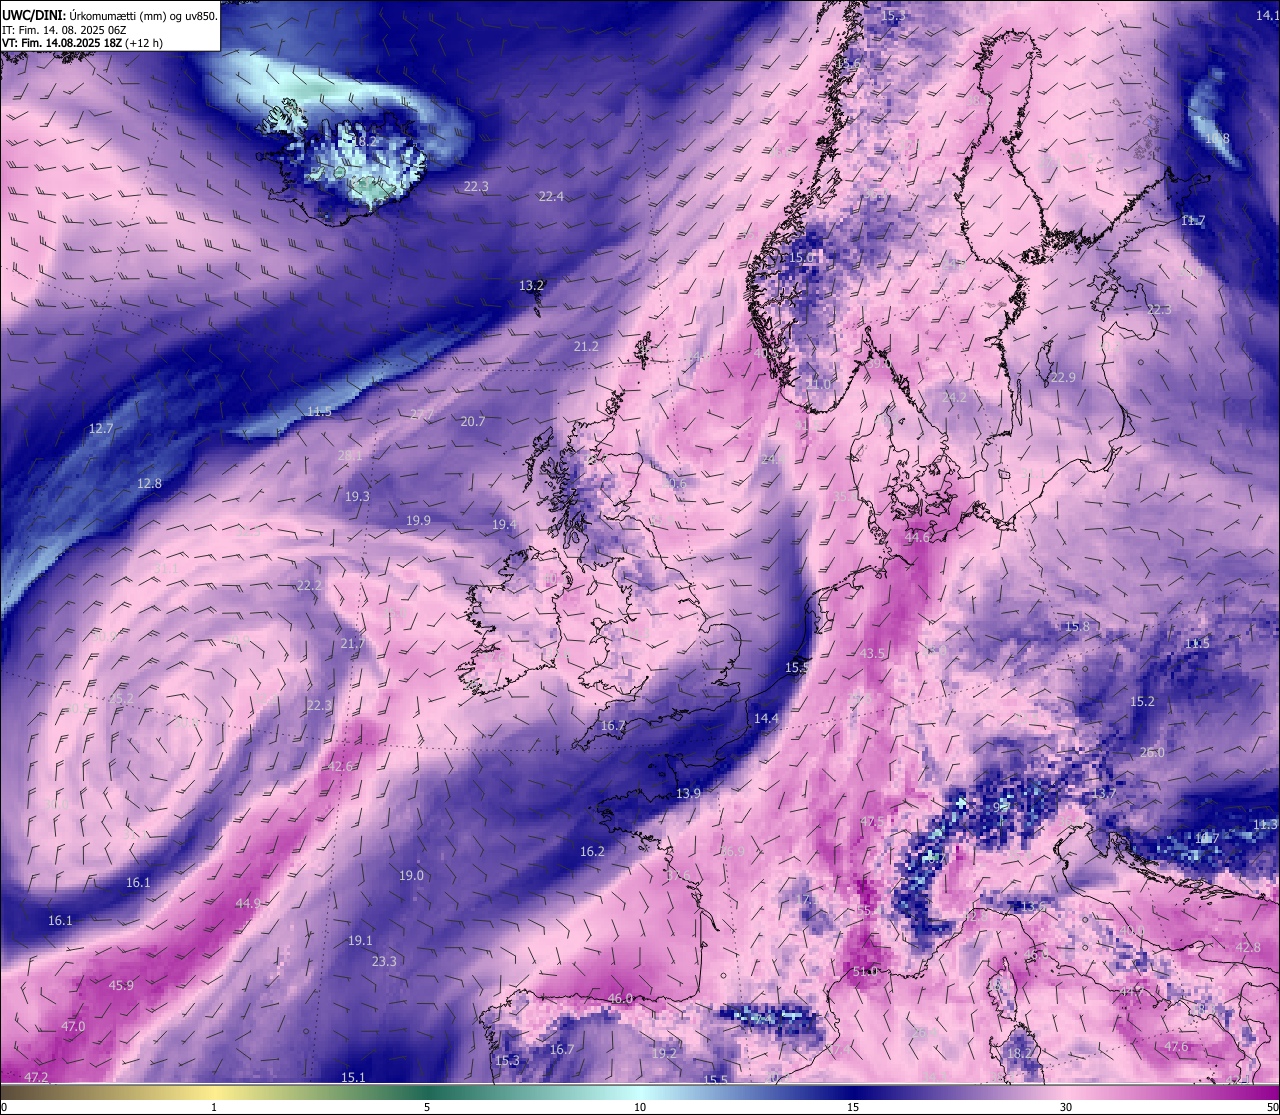Click the 21.2 value label

pyautogui.click(x=586, y=346)
